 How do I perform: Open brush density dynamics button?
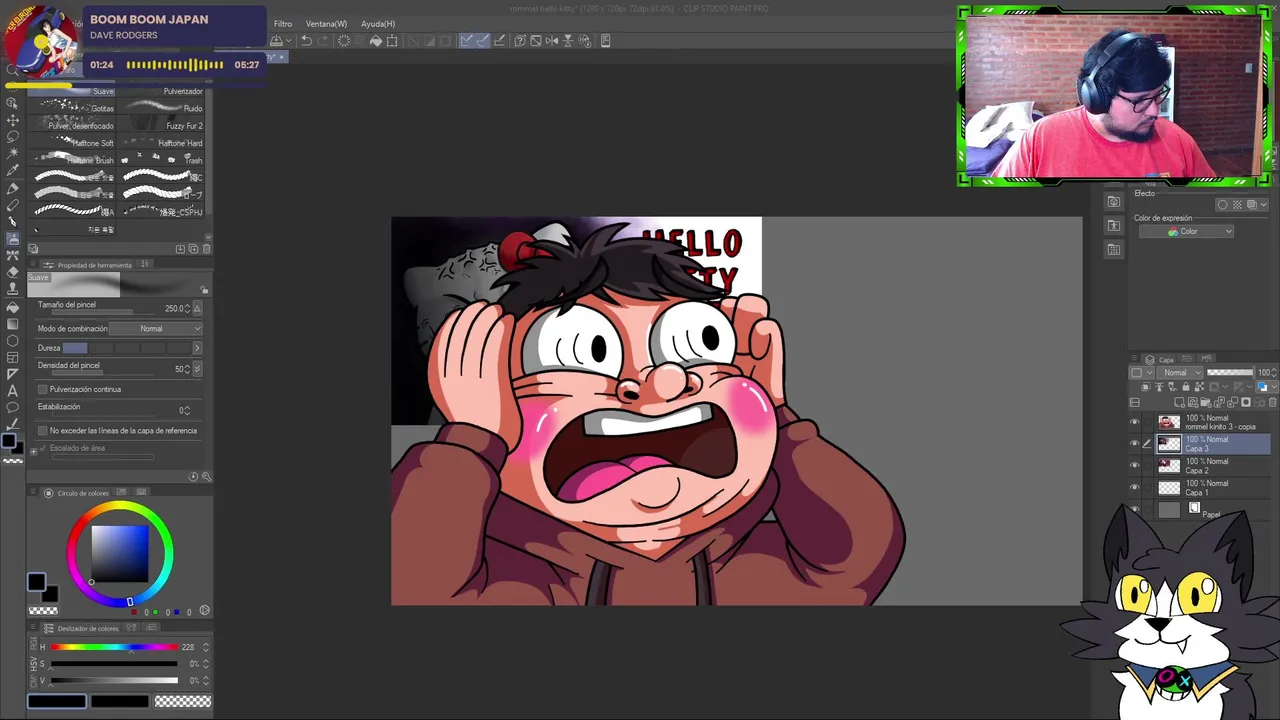click(197, 369)
